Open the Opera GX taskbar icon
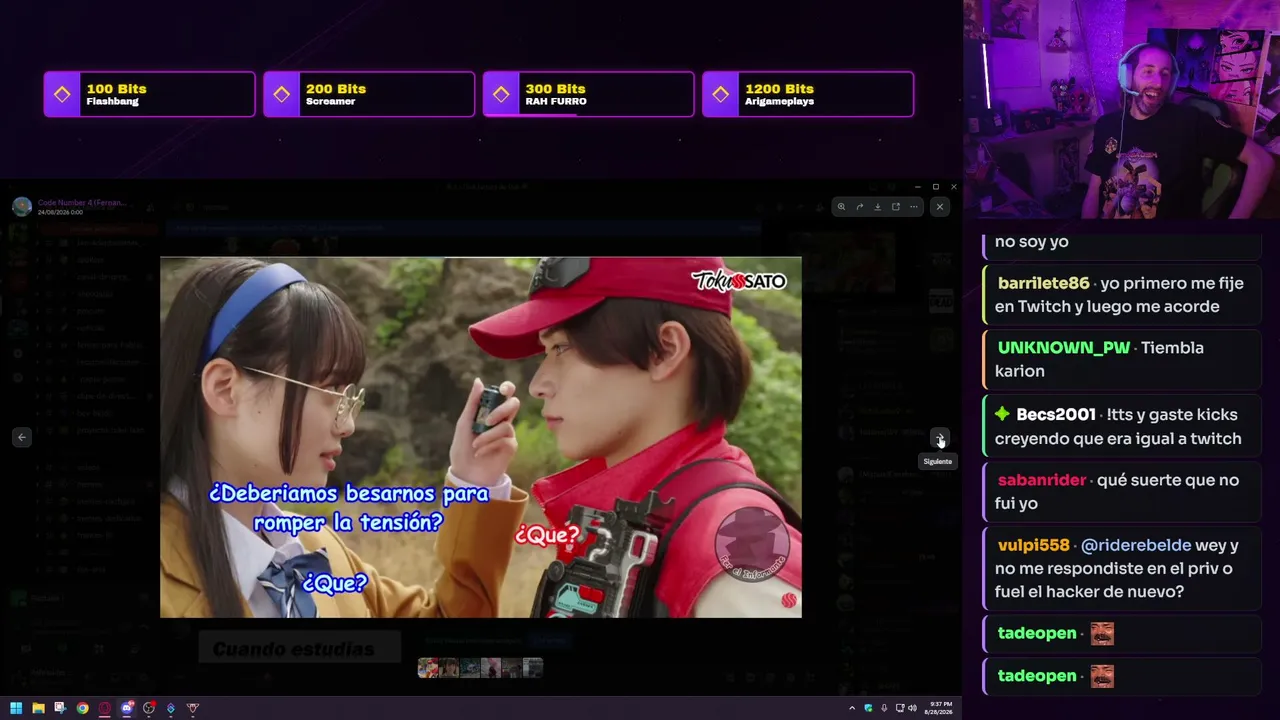1280x720 pixels. 104,708
